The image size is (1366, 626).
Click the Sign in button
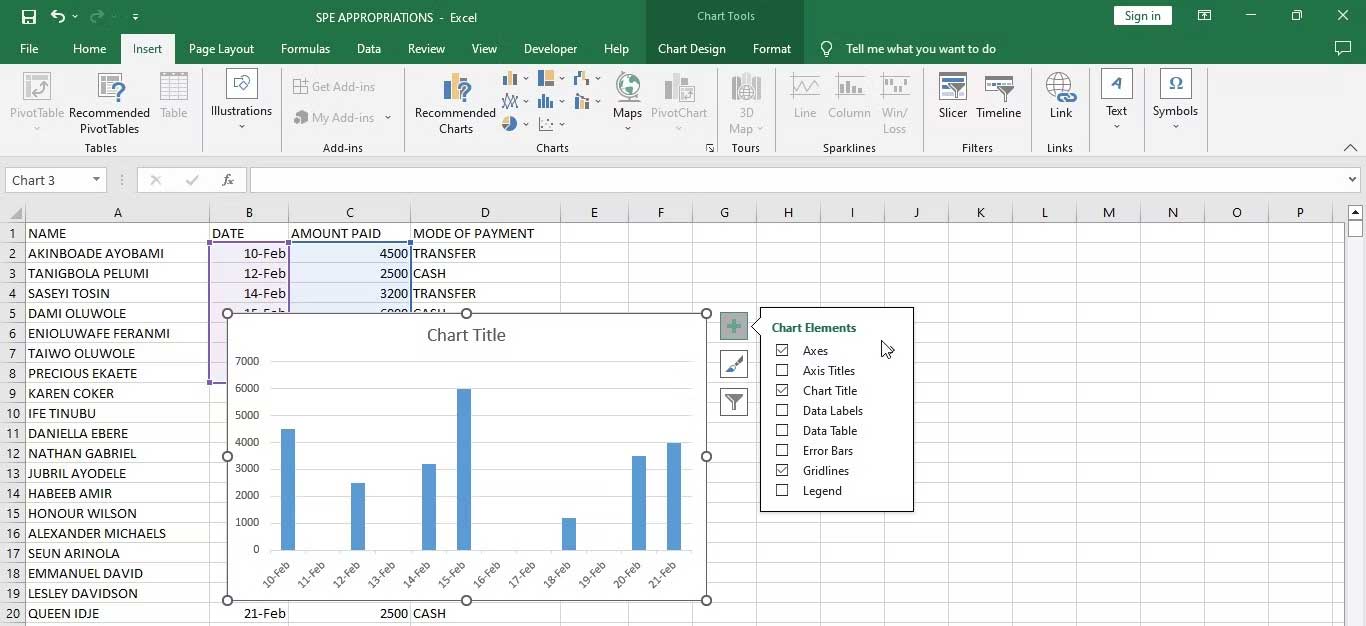click(1142, 16)
